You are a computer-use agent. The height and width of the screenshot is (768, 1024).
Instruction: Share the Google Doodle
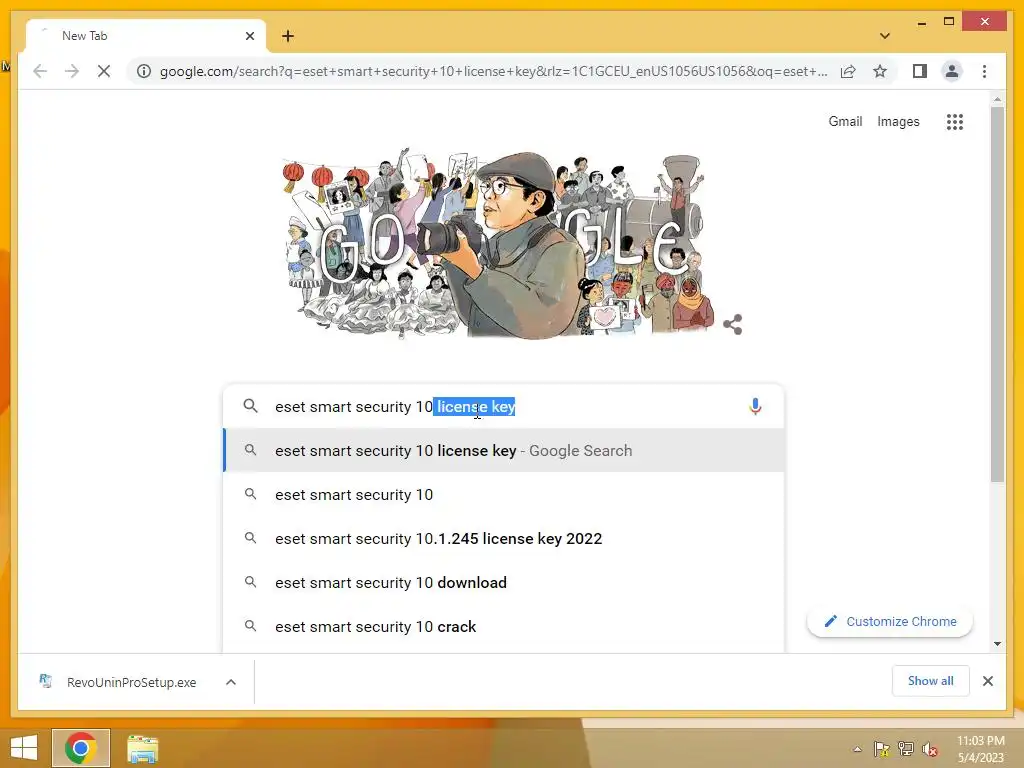[733, 325]
